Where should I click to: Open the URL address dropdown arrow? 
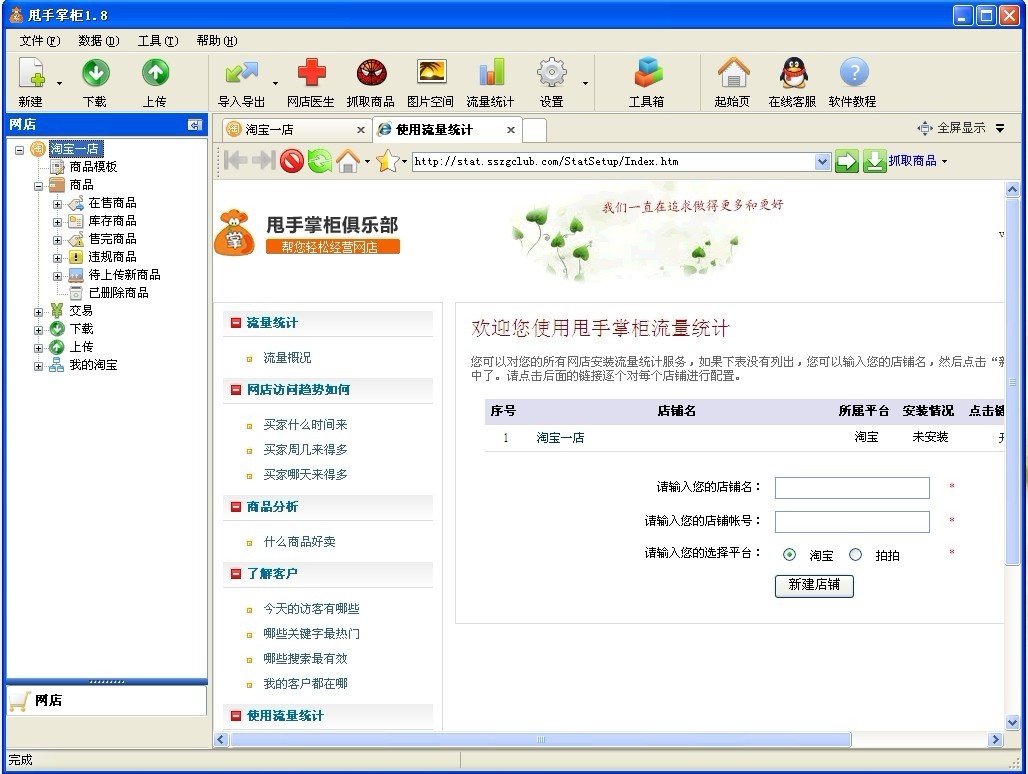[x=822, y=161]
